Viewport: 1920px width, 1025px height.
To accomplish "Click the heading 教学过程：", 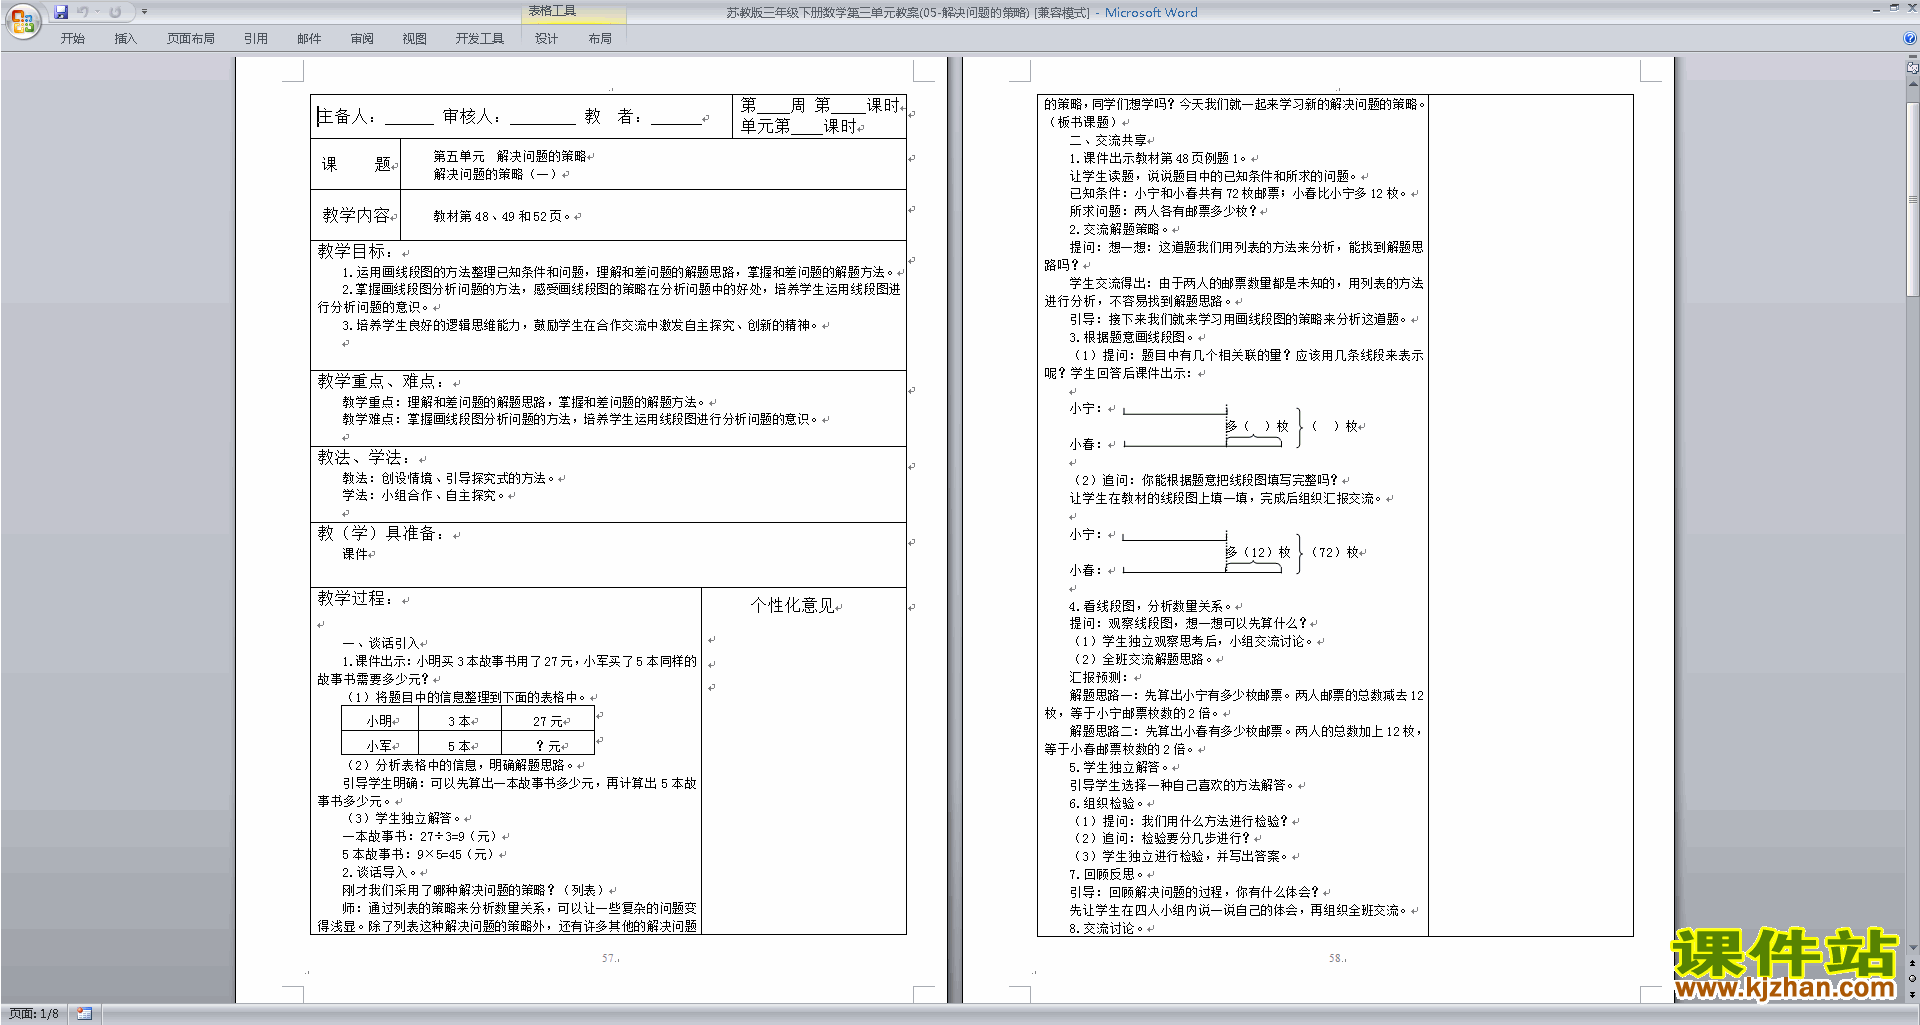I will (356, 598).
